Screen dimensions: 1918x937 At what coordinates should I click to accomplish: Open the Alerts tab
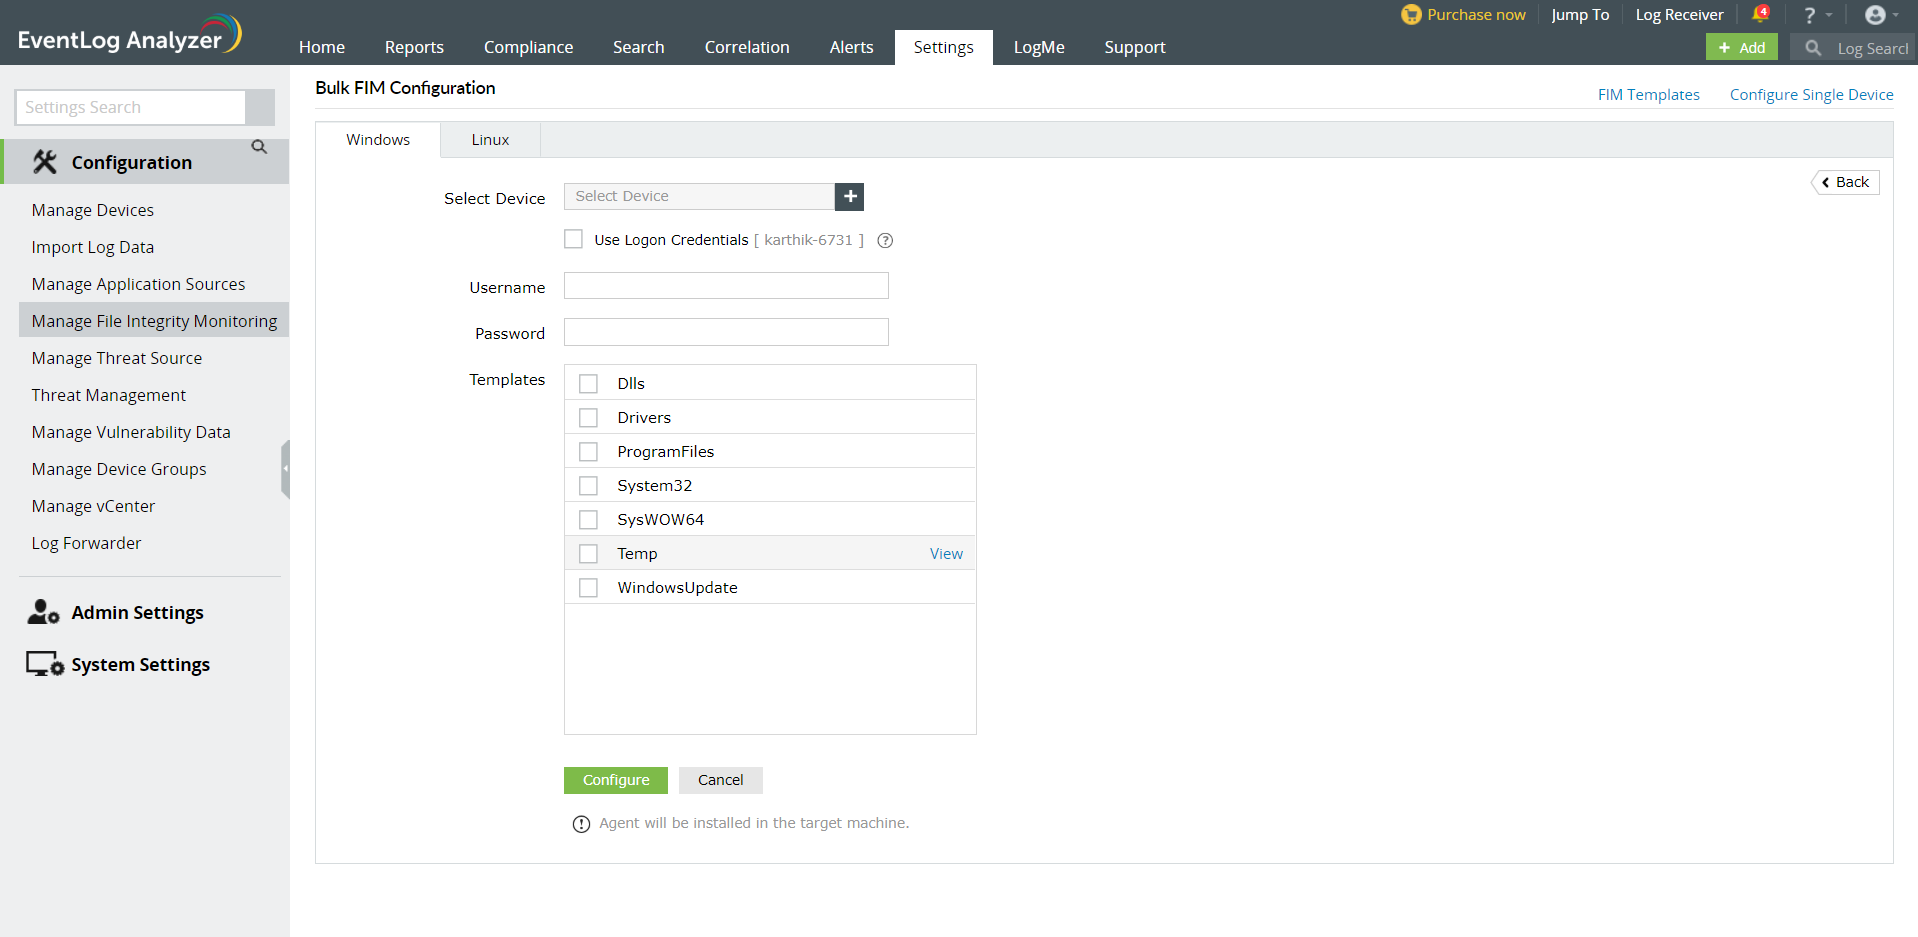coord(851,47)
